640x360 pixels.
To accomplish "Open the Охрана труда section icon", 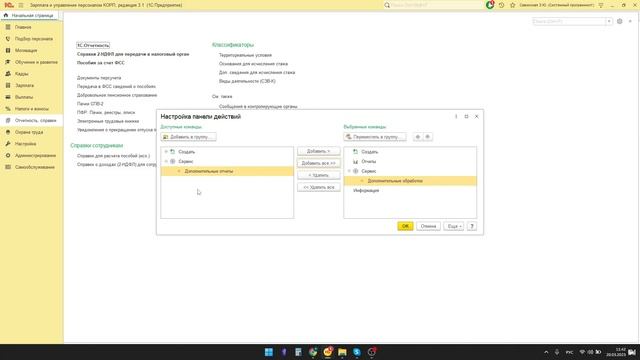I will pos(8,132).
